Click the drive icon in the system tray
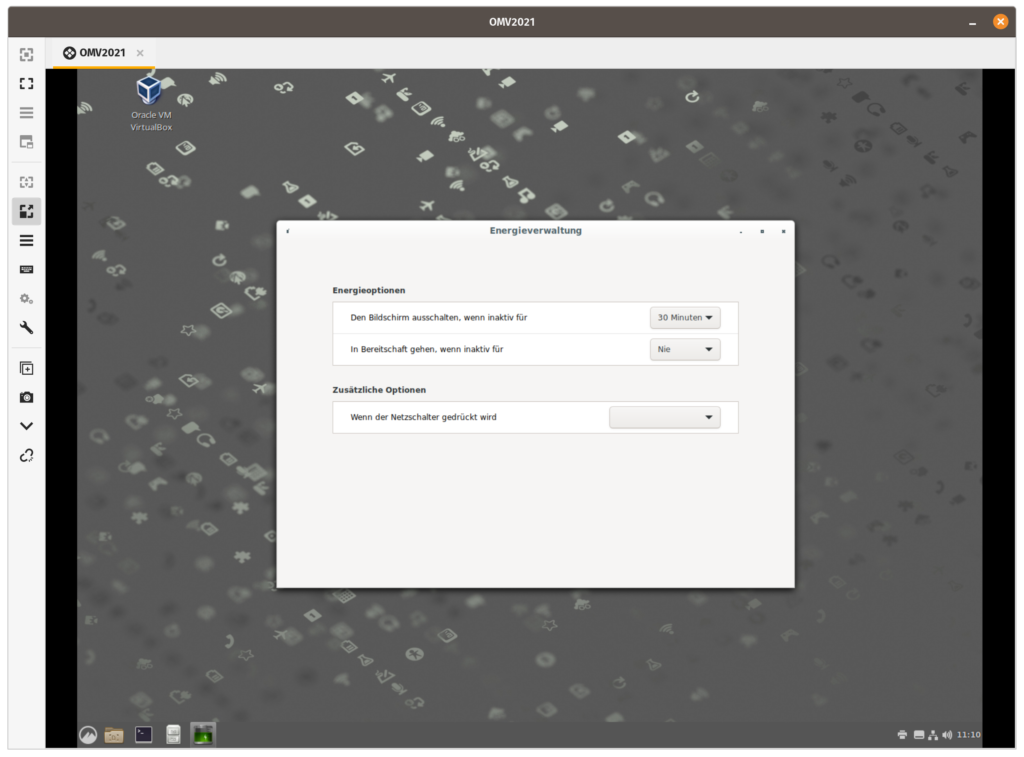1024x757 pixels. (x=919, y=735)
